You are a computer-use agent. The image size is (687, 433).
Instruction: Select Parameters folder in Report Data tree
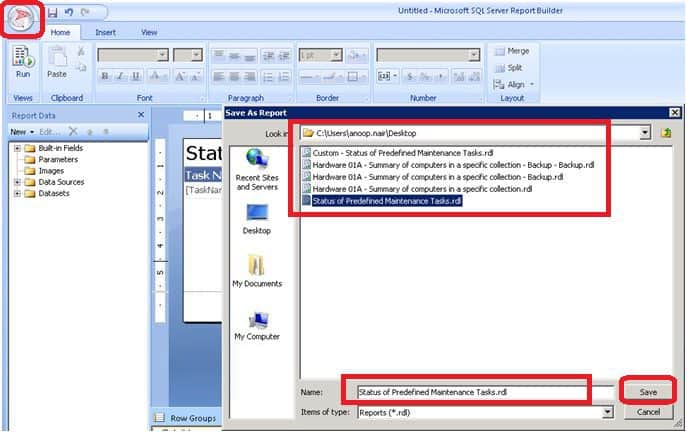58,160
